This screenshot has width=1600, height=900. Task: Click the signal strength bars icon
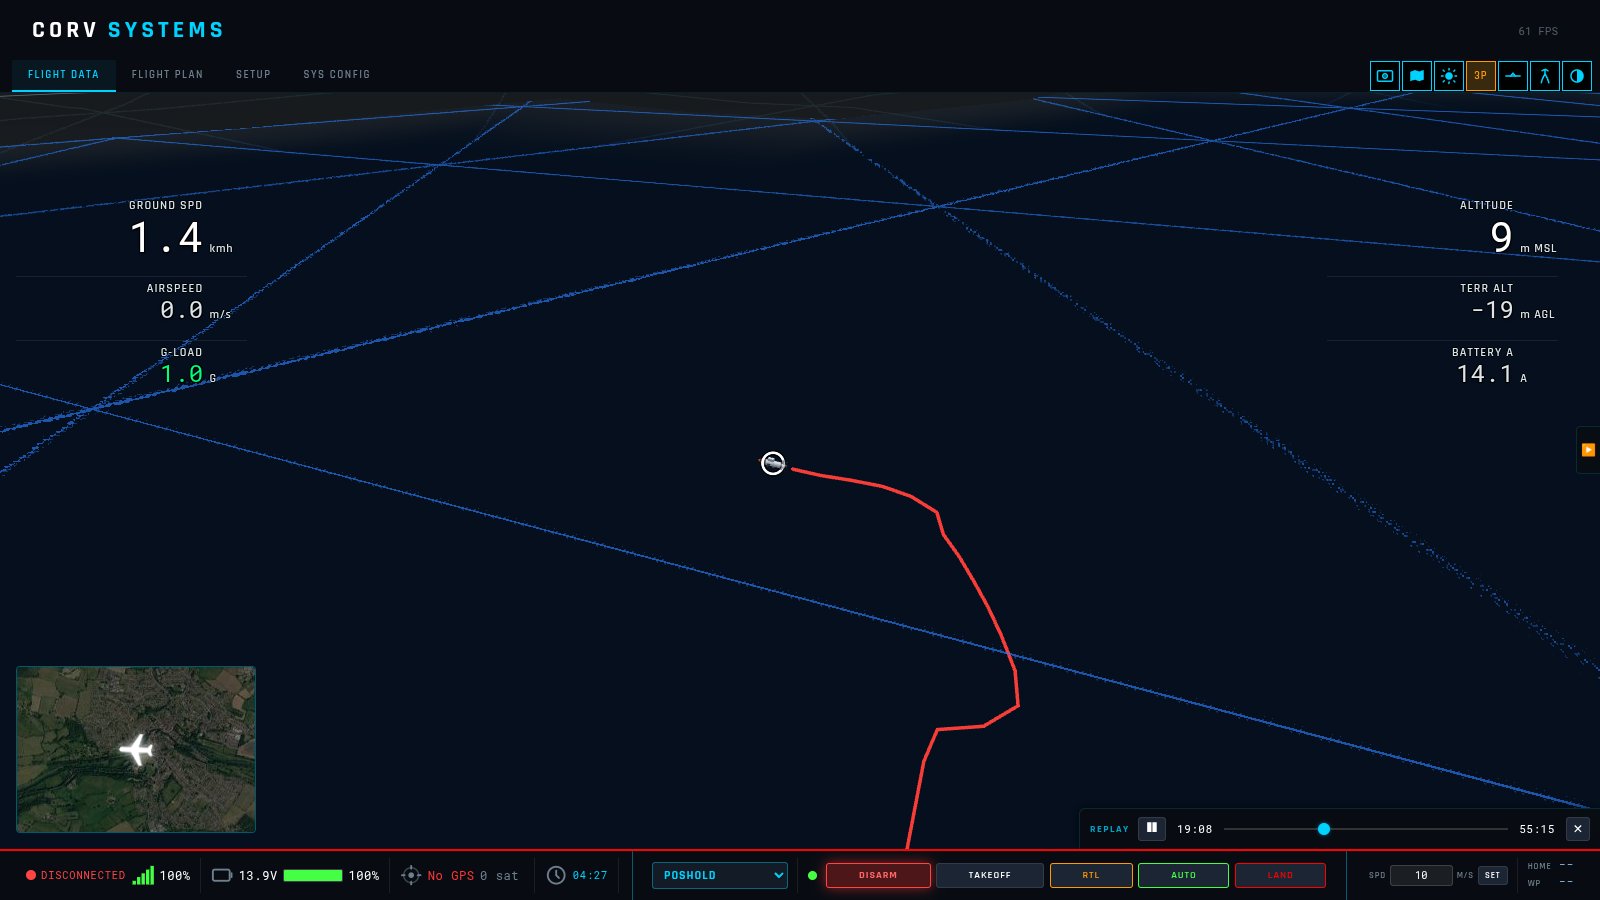(x=143, y=875)
